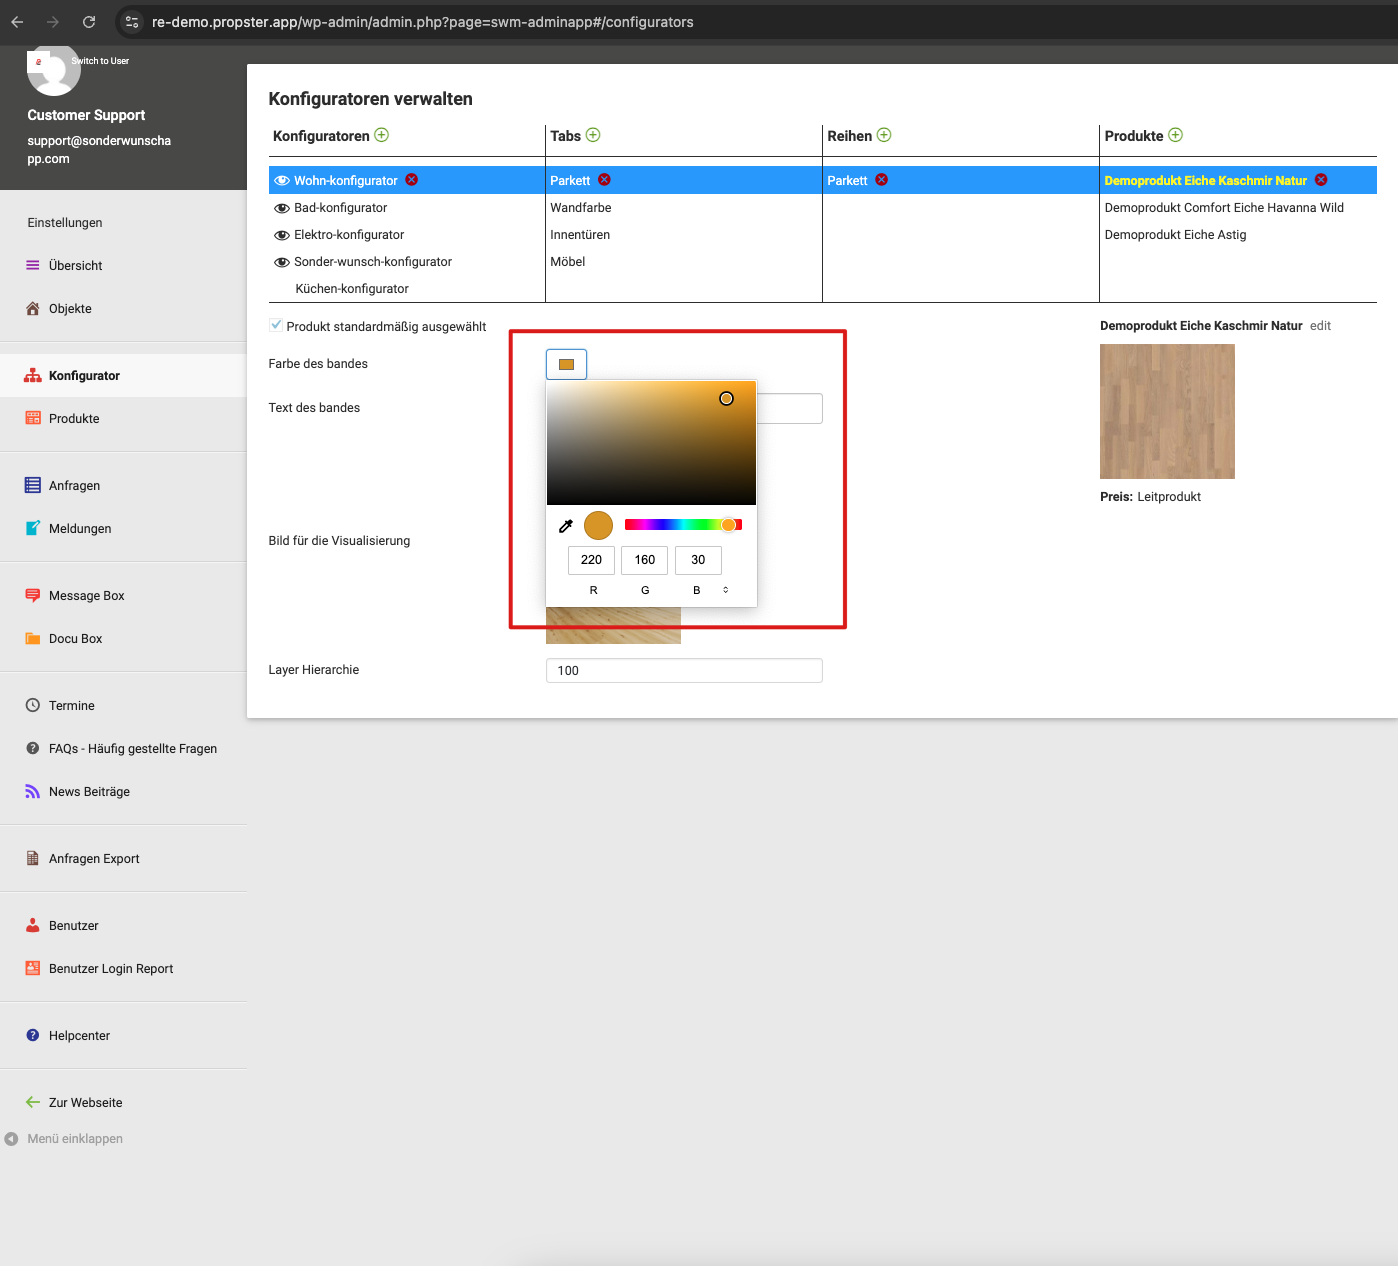Open Helpcenter in the sidebar
Image resolution: width=1398 pixels, height=1266 pixels.
point(79,1036)
